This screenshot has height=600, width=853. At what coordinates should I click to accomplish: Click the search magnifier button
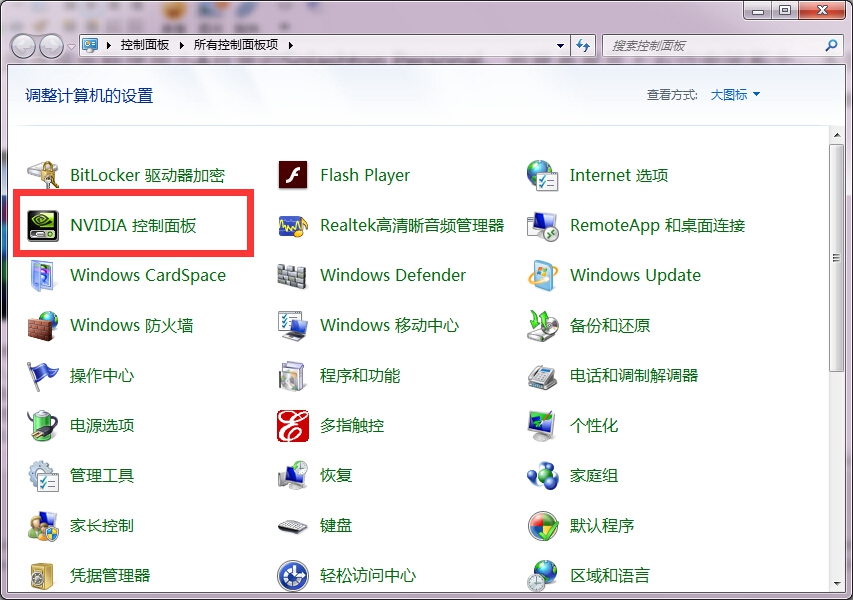[831, 46]
